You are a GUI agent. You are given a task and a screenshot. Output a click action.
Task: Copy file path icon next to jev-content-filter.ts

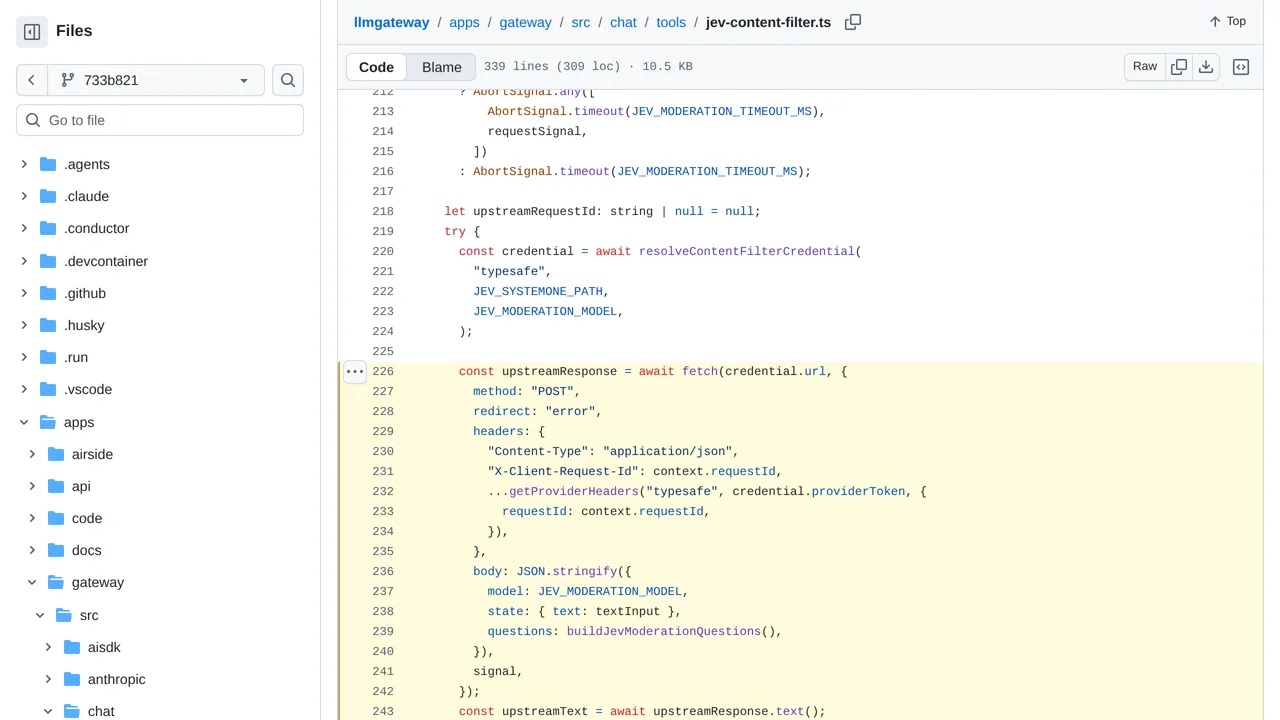coord(853,22)
